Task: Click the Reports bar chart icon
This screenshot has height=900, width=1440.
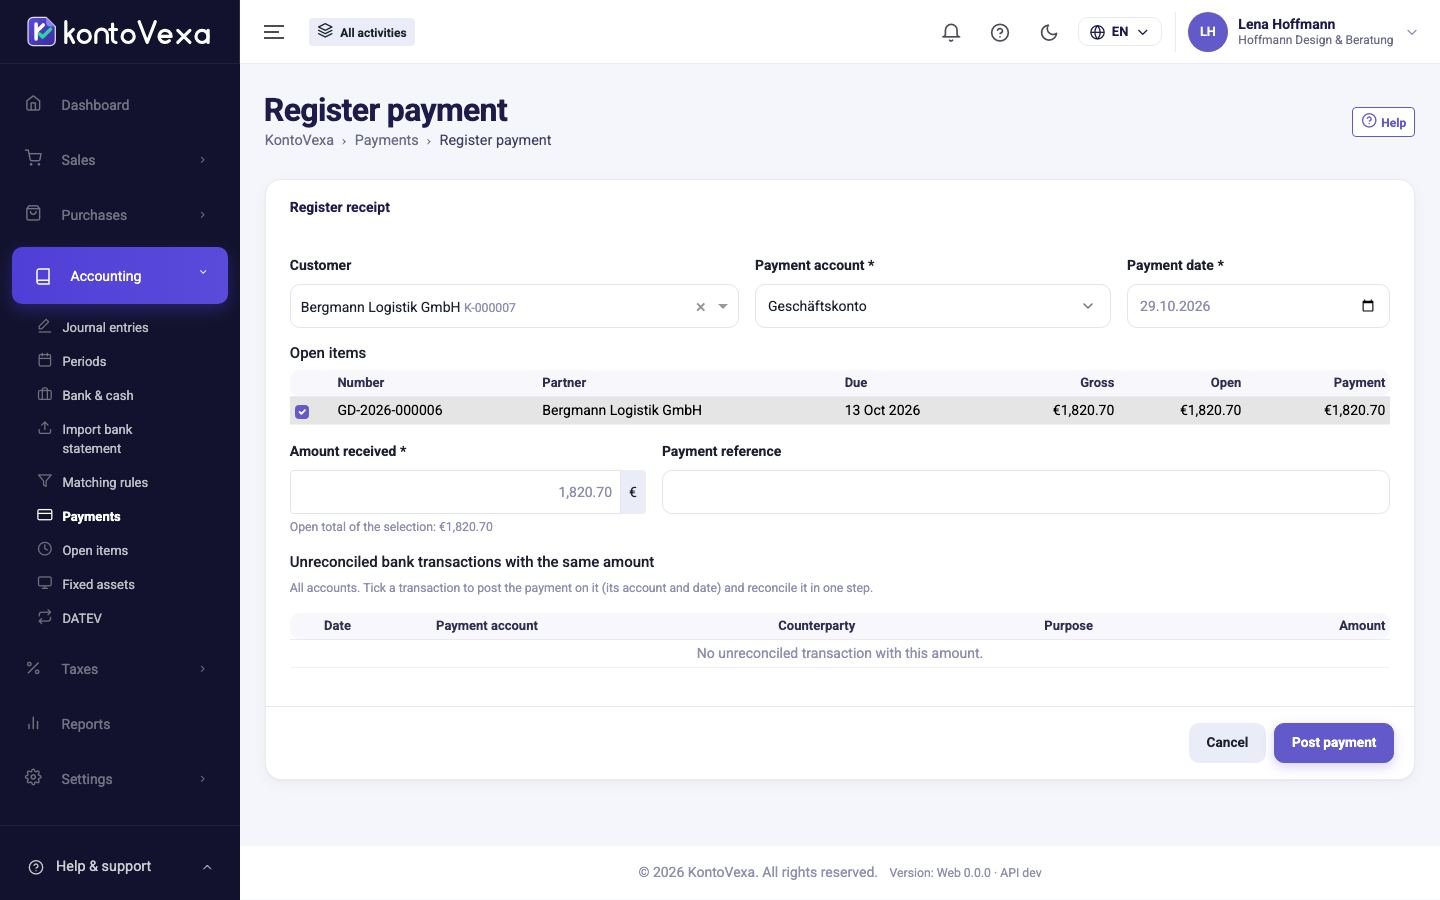Action: coord(33,723)
